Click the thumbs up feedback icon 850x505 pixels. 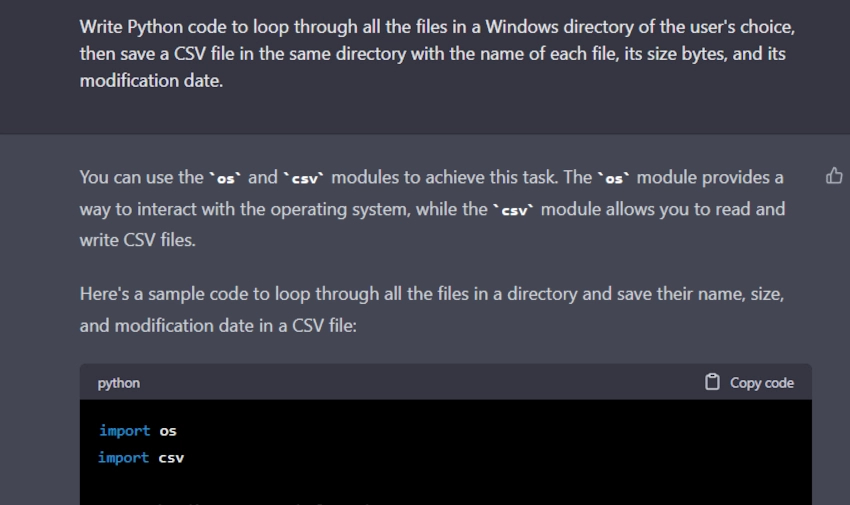(x=834, y=177)
